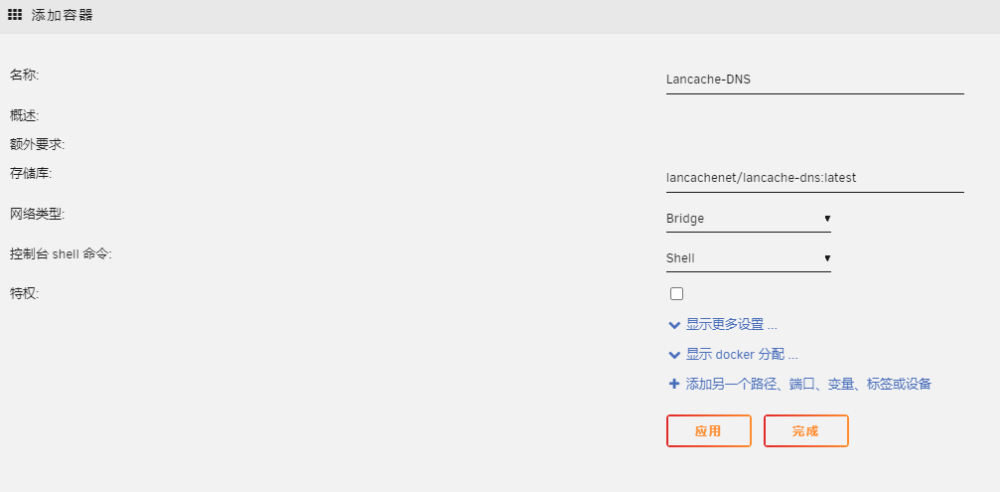Click the 概述 label
Image resolution: width=1000 pixels, height=492 pixels.
point(24,116)
